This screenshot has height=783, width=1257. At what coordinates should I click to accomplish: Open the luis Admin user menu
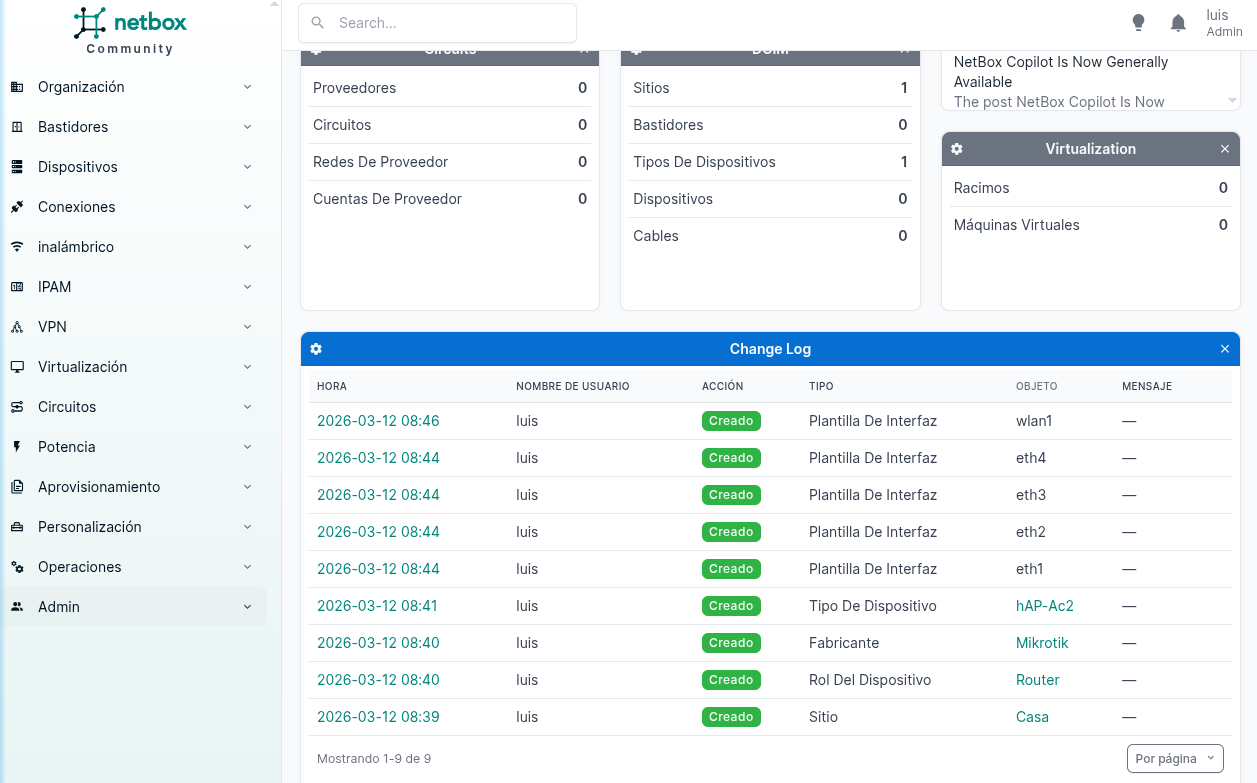pos(1223,23)
